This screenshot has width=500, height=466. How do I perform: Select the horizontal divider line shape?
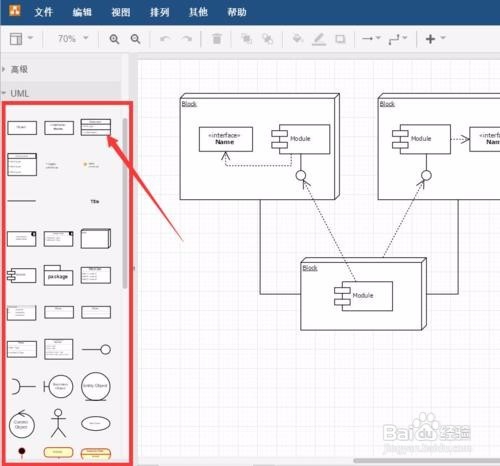(x=22, y=201)
